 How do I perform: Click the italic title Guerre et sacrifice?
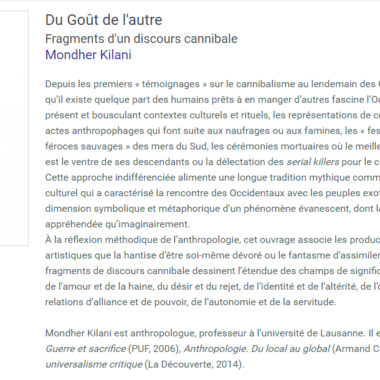click(x=85, y=349)
